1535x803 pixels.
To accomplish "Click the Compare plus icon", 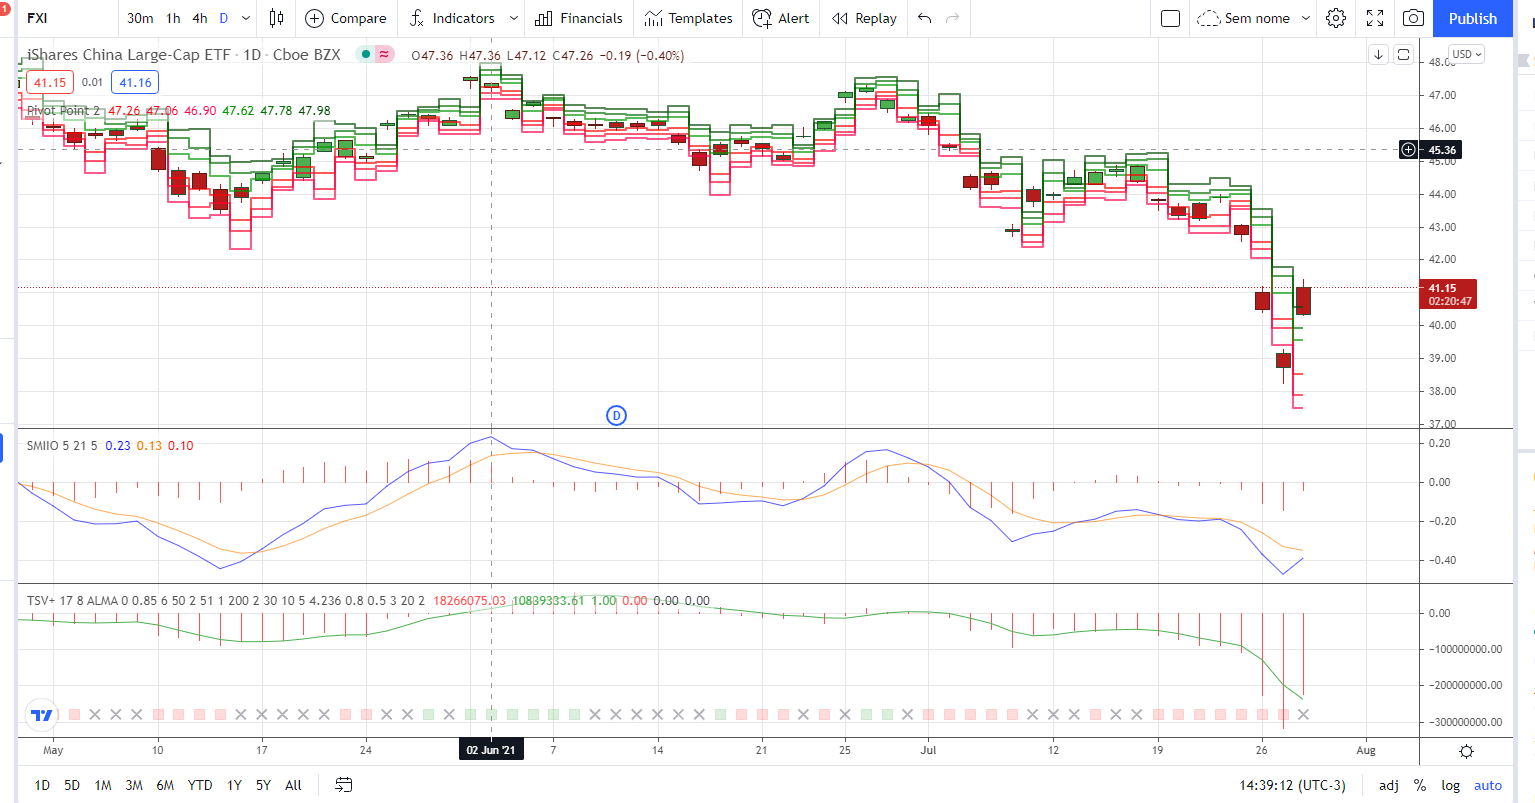I will 314,18.
